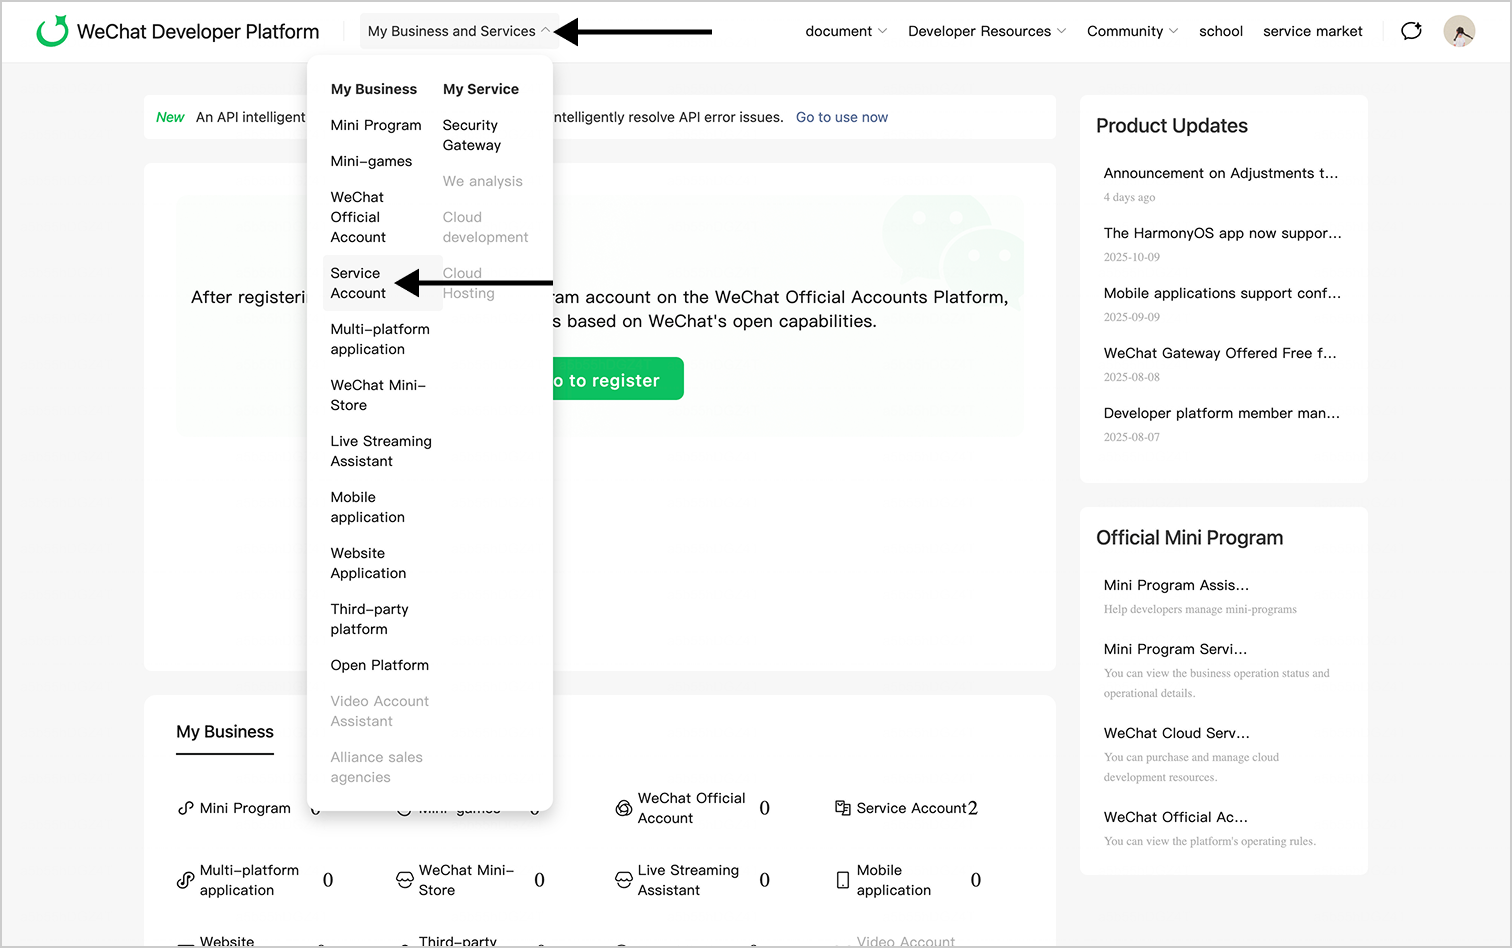This screenshot has height=948, width=1512.
Task: Click the WeChat Developer Platform logo icon
Action: point(52,31)
